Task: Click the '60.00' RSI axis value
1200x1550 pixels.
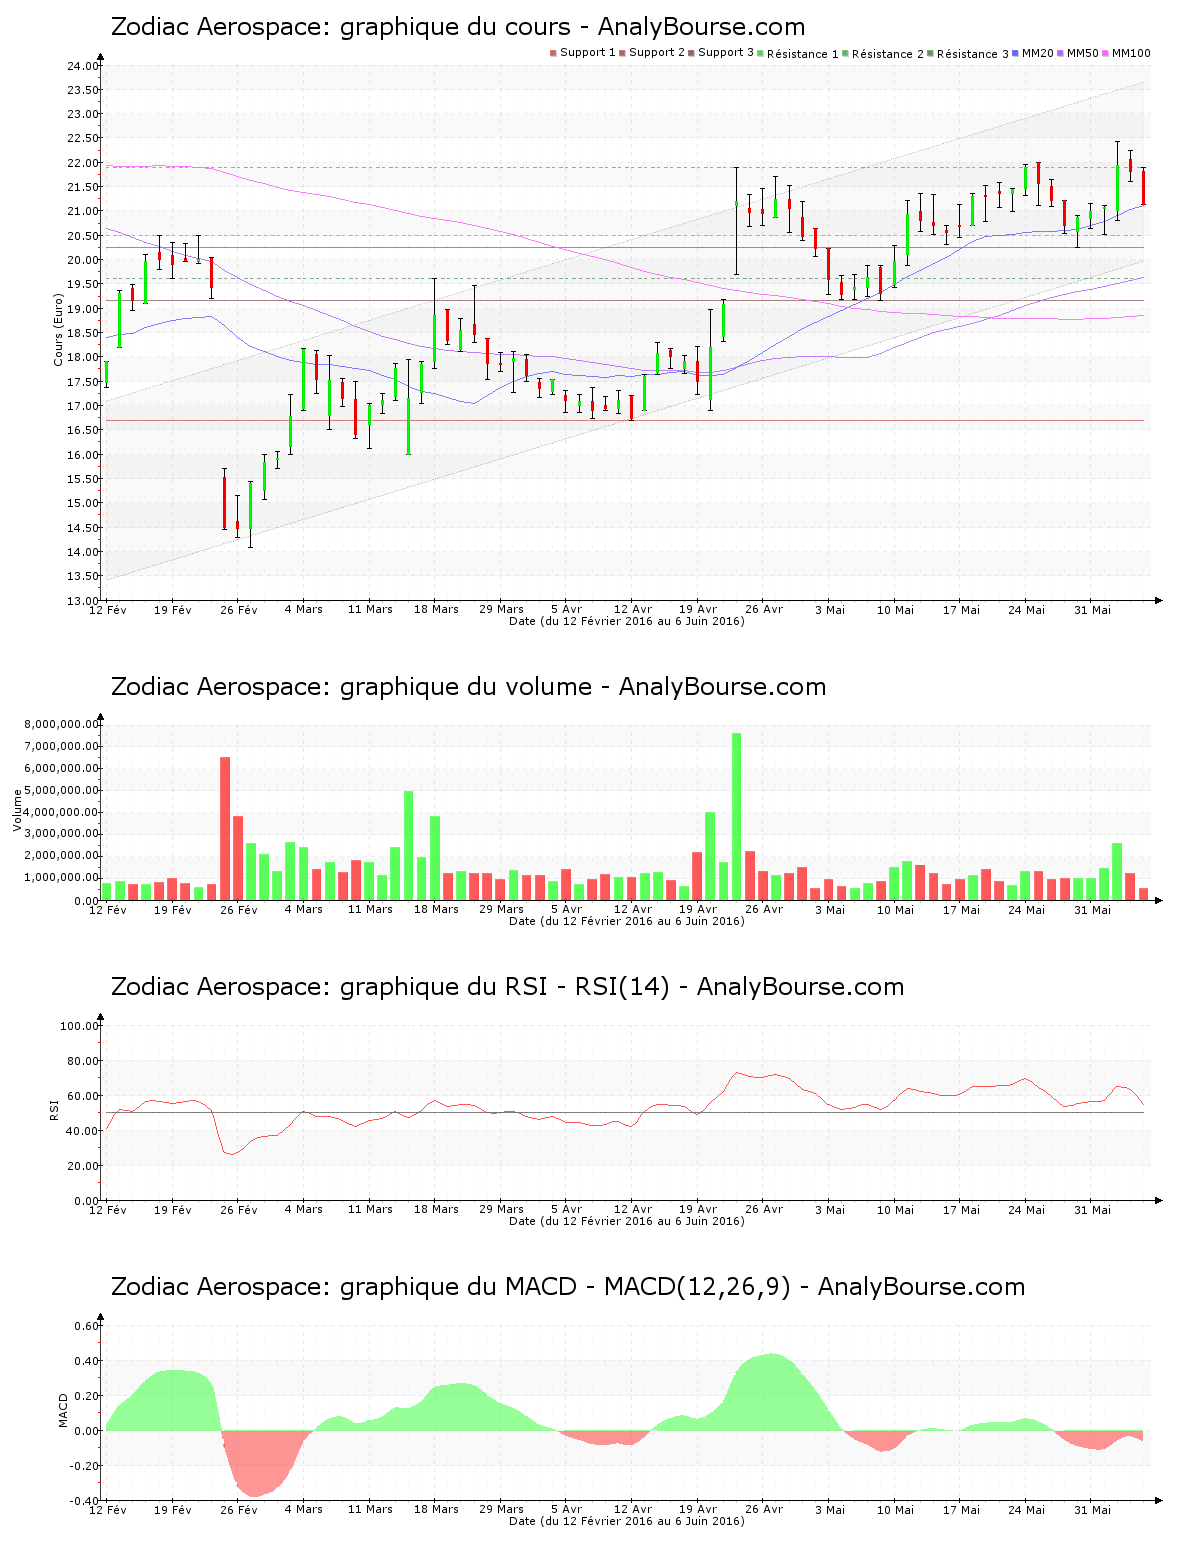Action: point(82,1096)
